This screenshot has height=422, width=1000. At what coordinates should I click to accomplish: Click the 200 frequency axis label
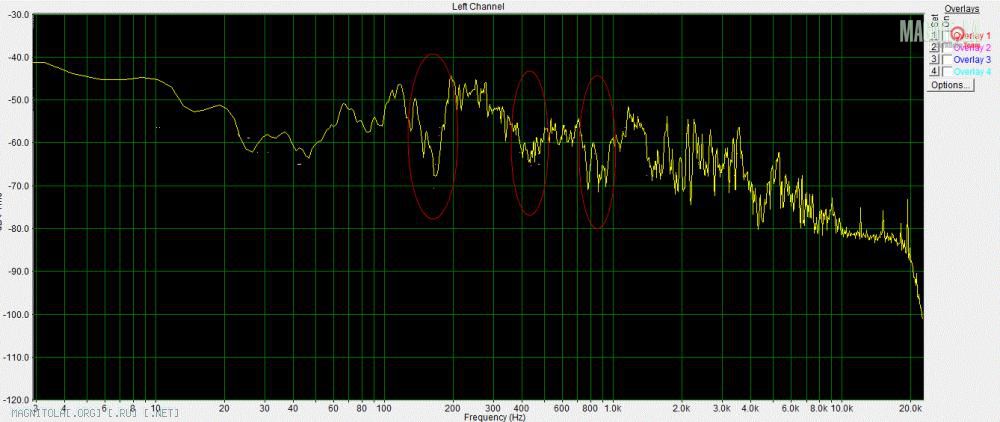(x=452, y=407)
